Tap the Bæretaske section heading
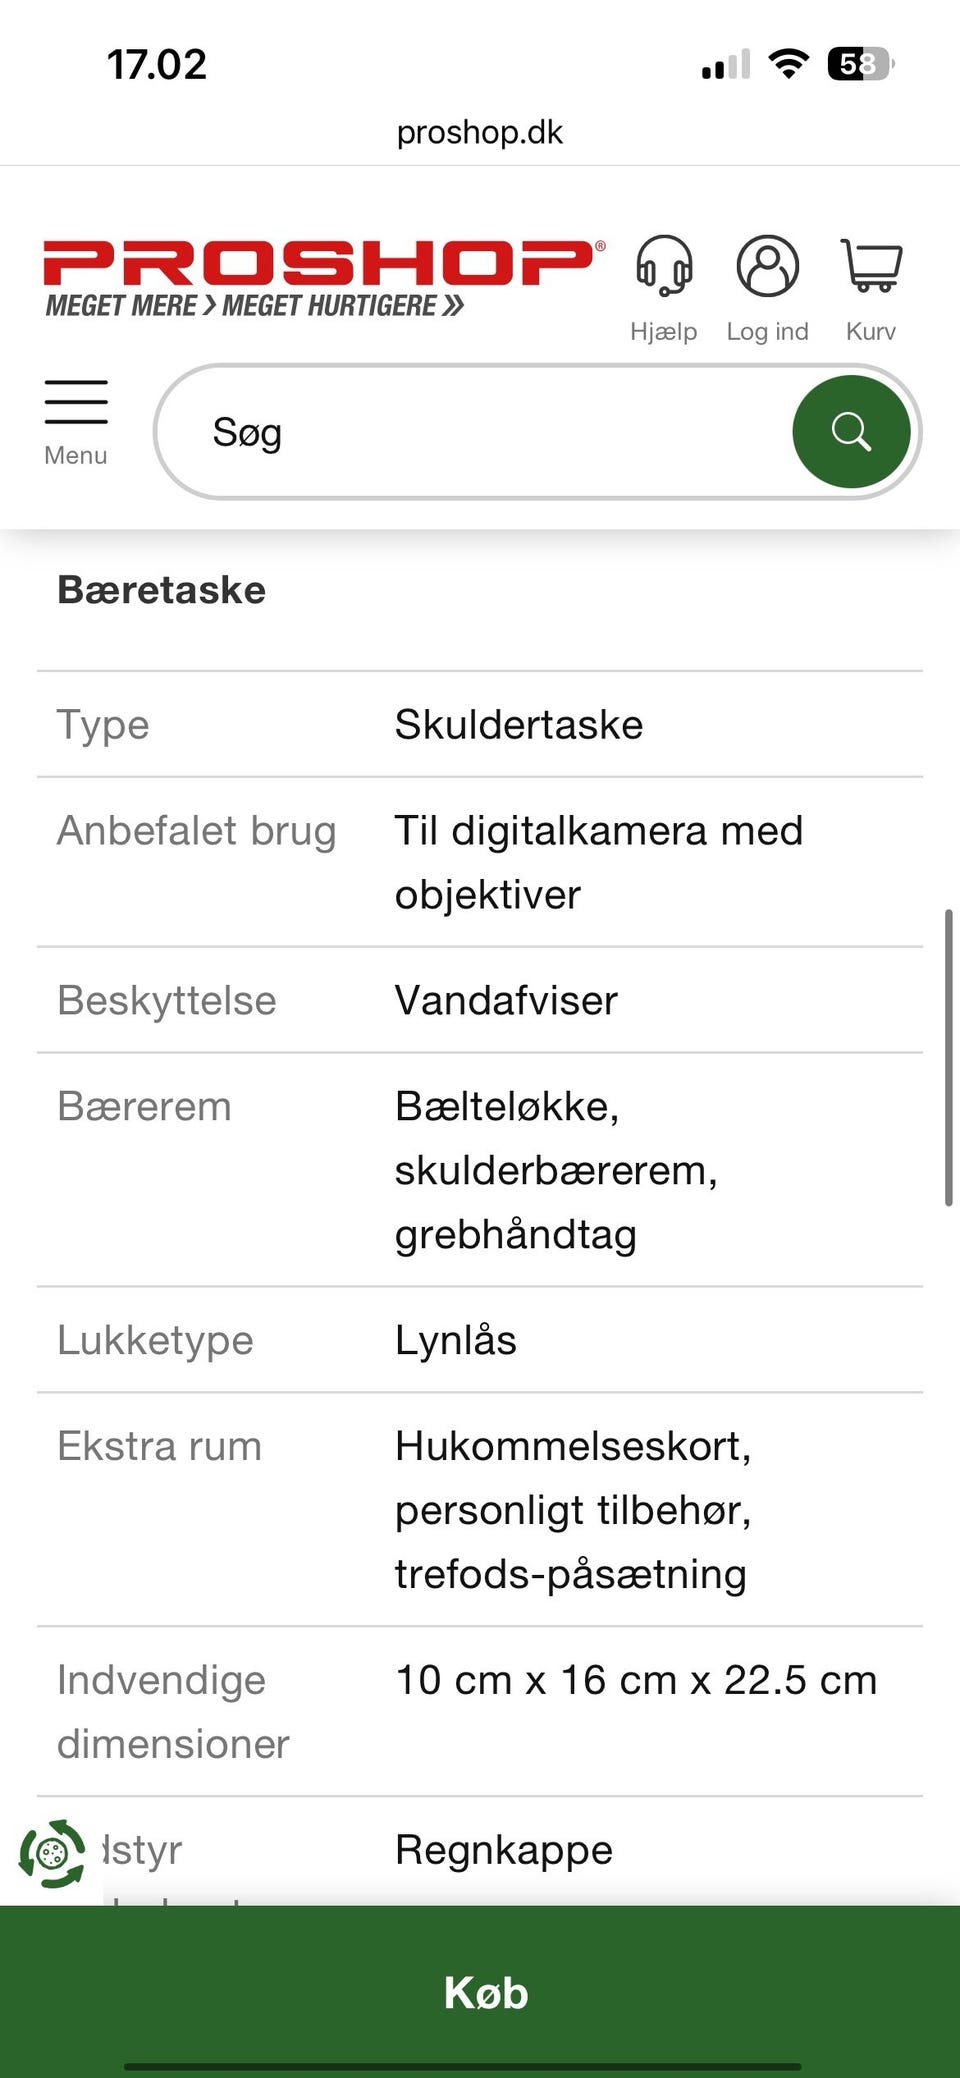Image resolution: width=960 pixels, height=2078 pixels. [x=162, y=590]
